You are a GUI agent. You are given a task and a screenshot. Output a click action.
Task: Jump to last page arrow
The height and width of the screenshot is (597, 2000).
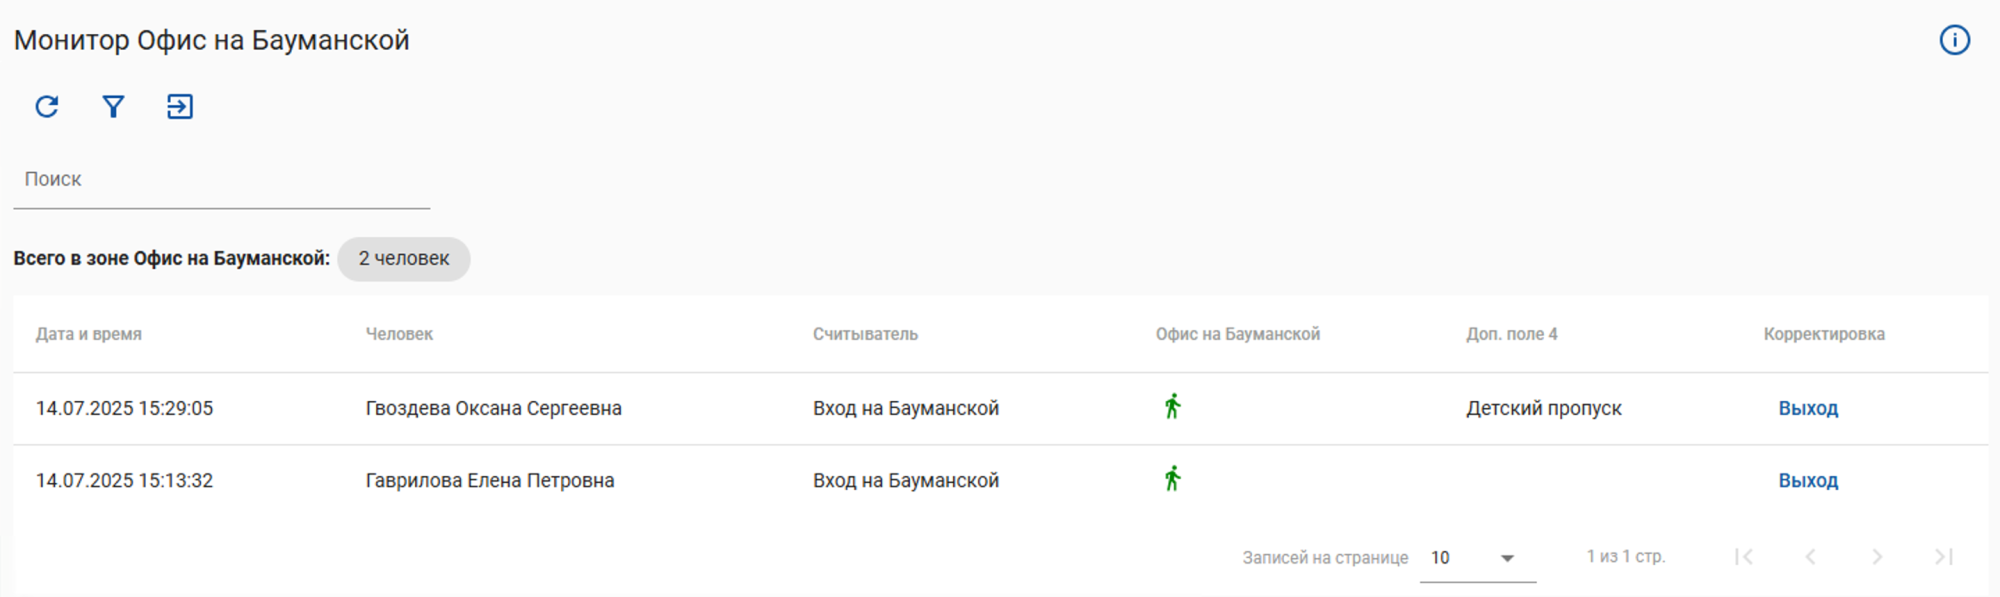coord(1943,557)
